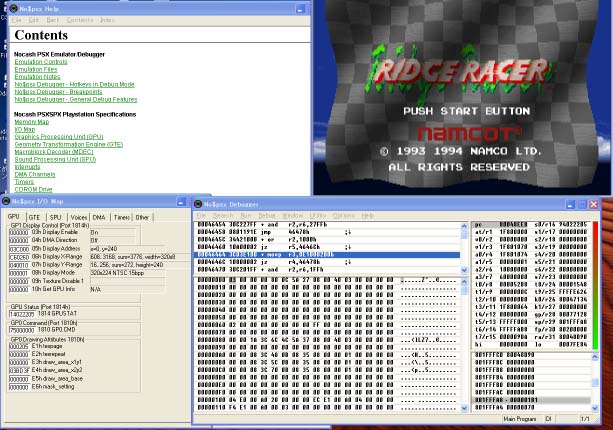Open the Timers help link
The width and height of the screenshot is (613, 430).
coord(24,182)
